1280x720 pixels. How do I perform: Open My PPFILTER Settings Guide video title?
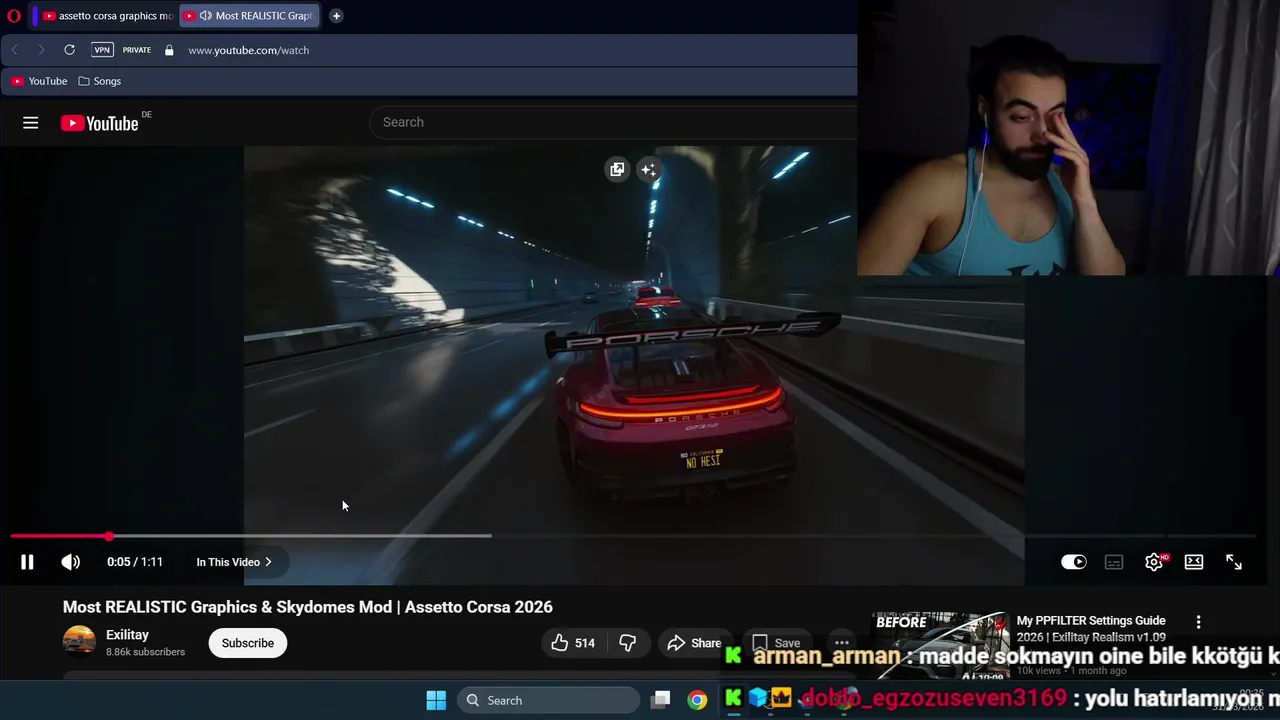(1091, 628)
